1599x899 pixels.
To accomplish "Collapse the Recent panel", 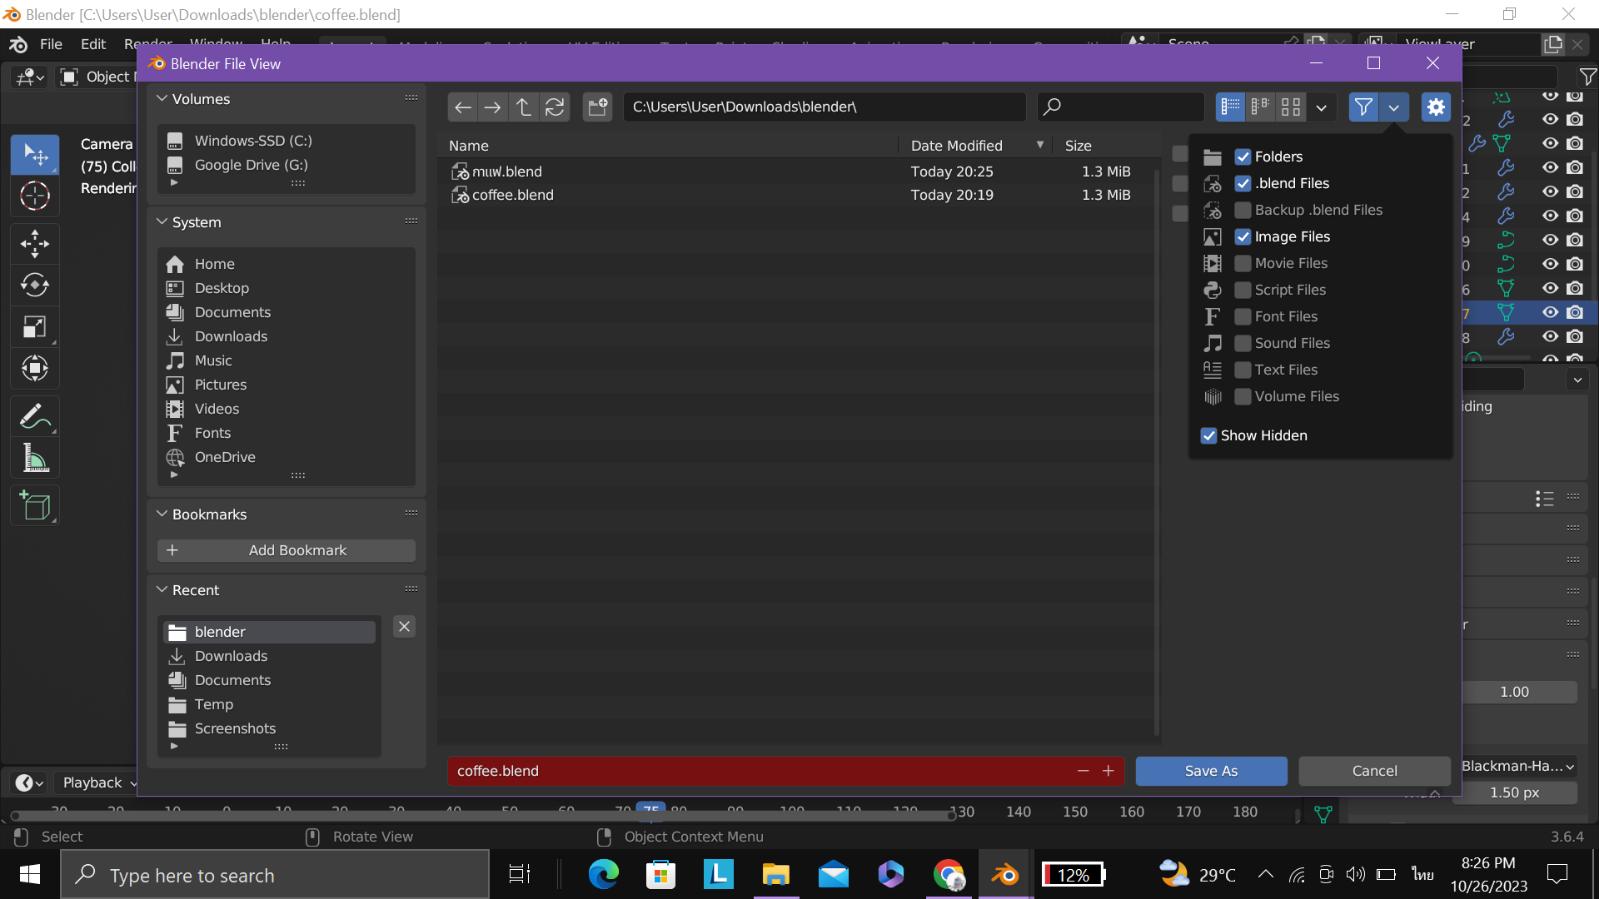I will point(162,590).
